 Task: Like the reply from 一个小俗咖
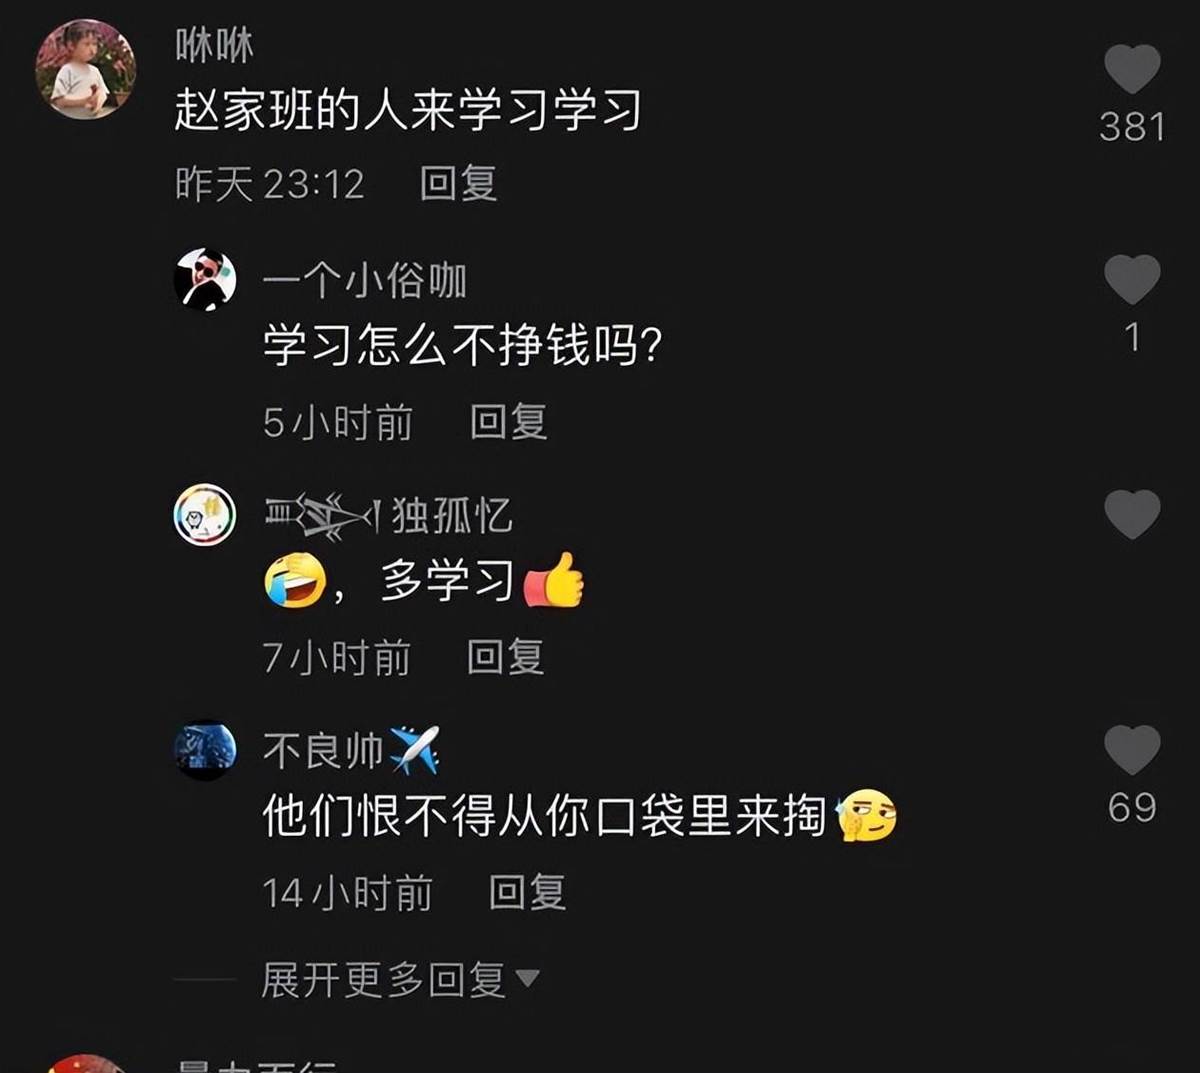1132,279
